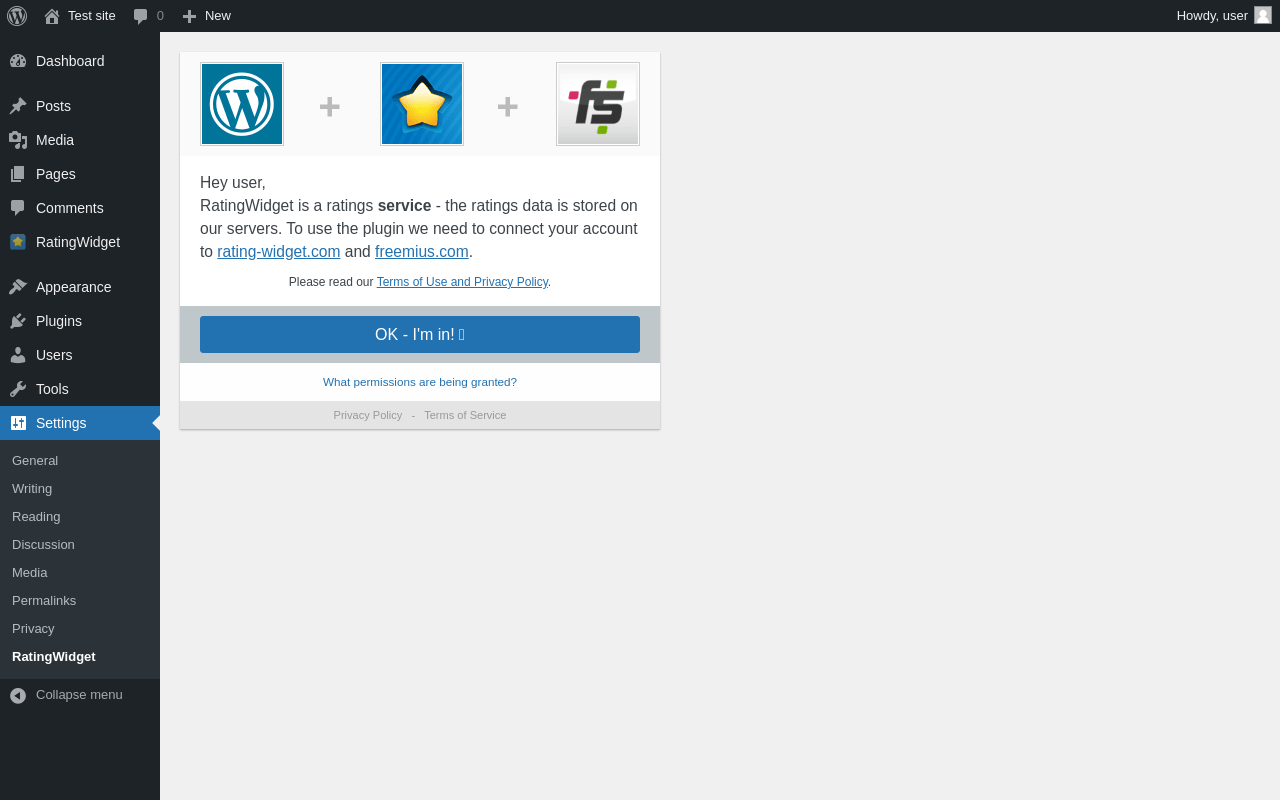Click the Pages icon in sidebar

18,174
